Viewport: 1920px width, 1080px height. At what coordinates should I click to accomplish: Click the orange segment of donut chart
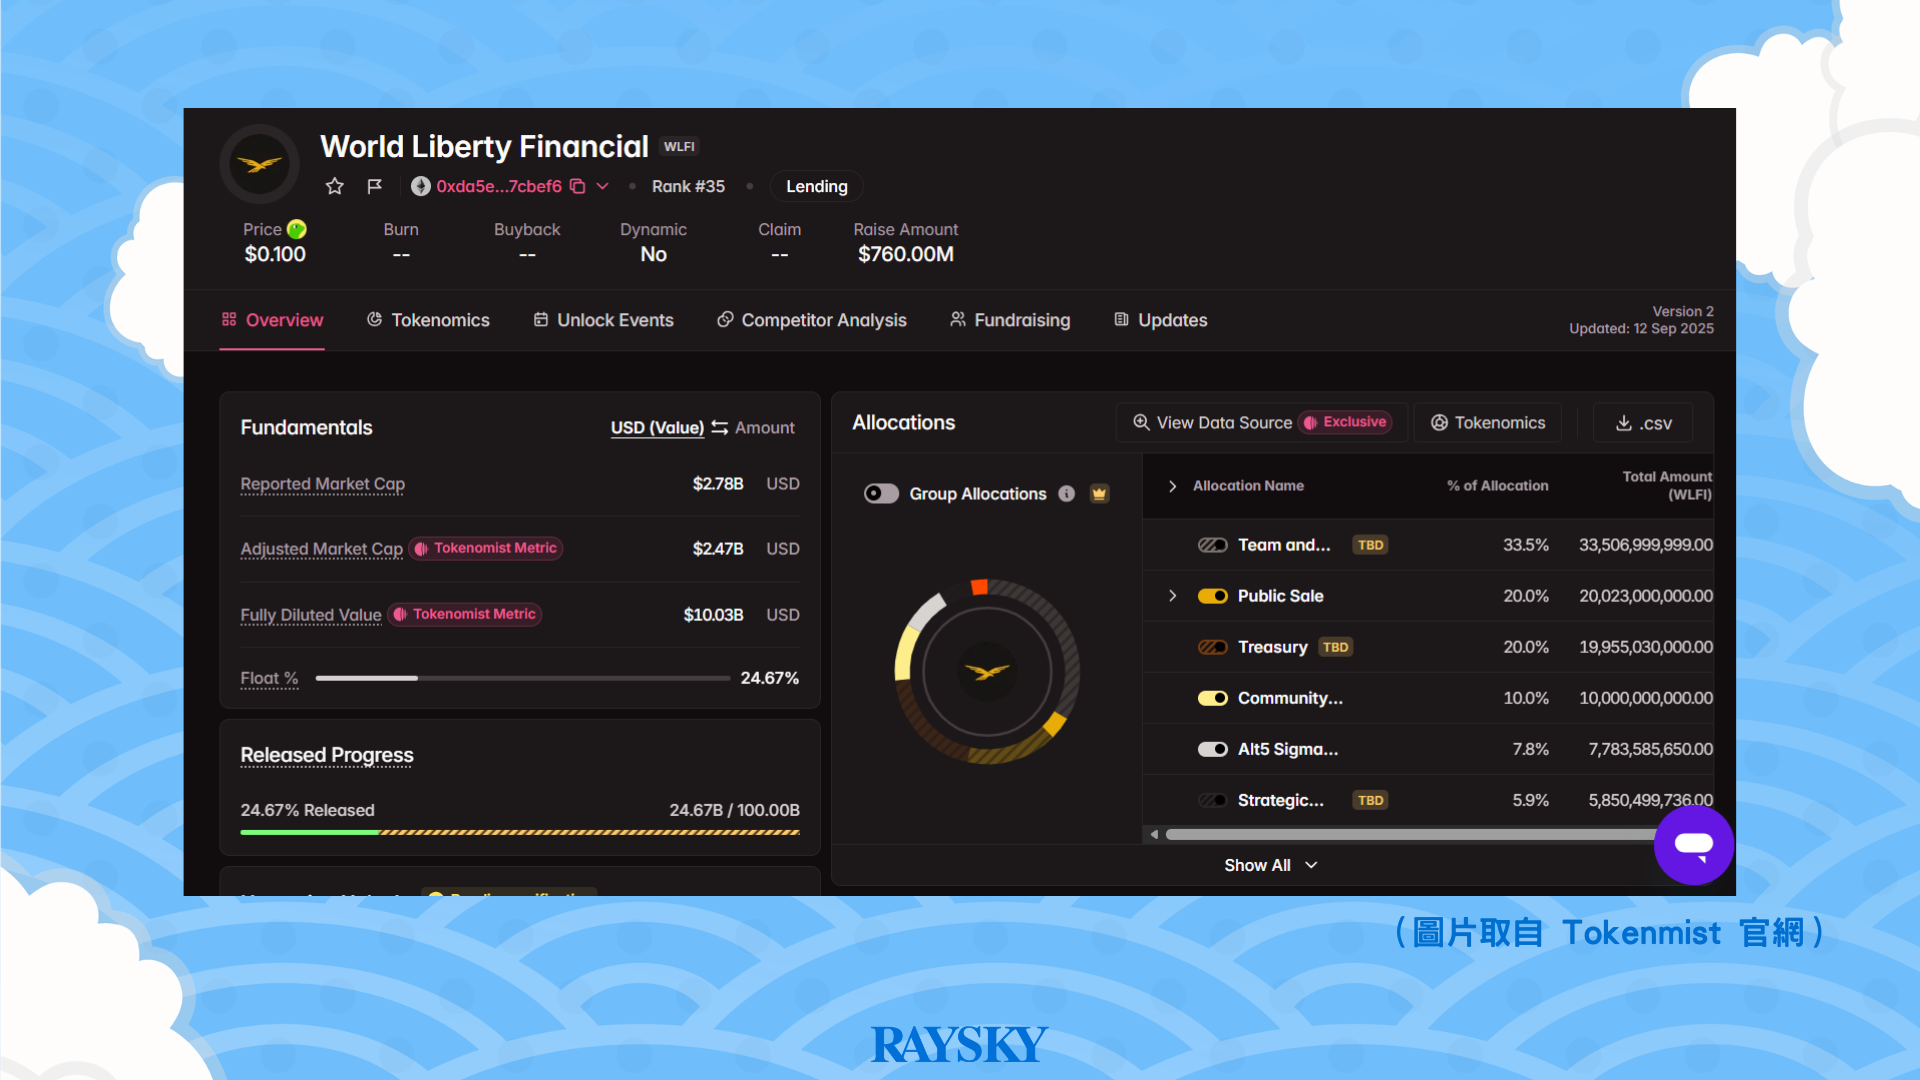[979, 587]
